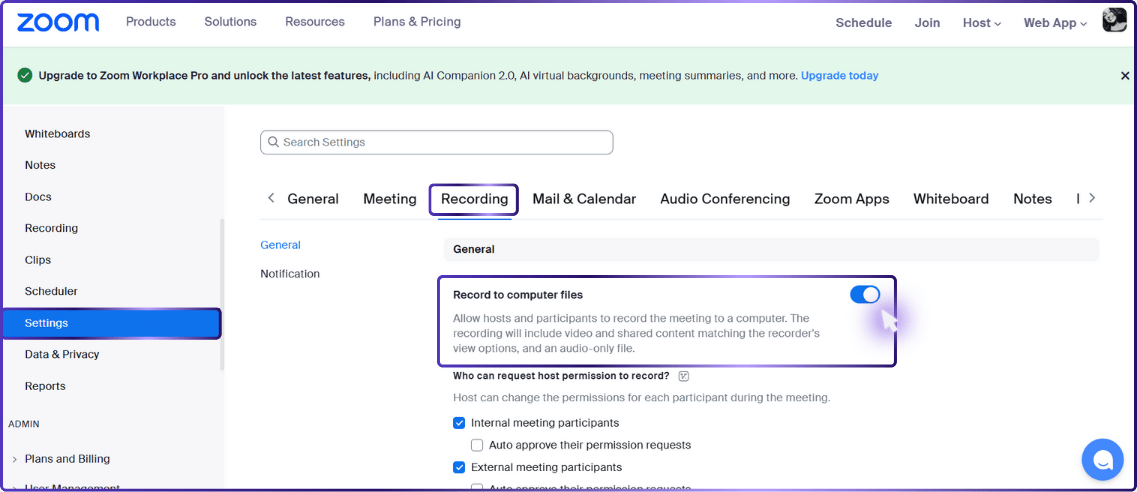Click Join in the top bar
Viewport: 1137px width, 492px height.
[927, 22]
